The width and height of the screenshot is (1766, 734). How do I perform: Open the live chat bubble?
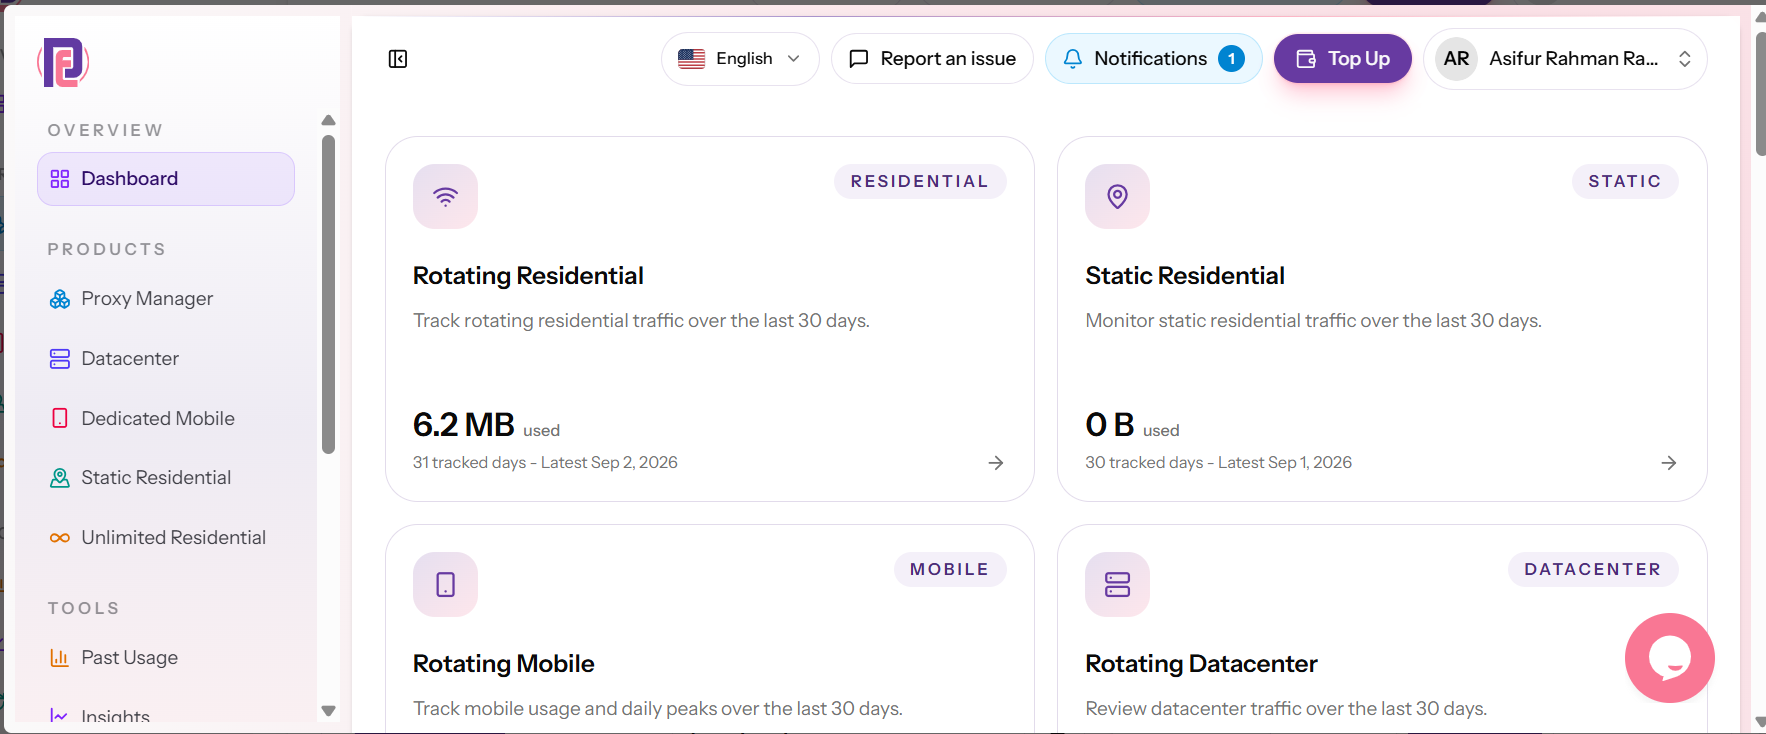point(1669,657)
